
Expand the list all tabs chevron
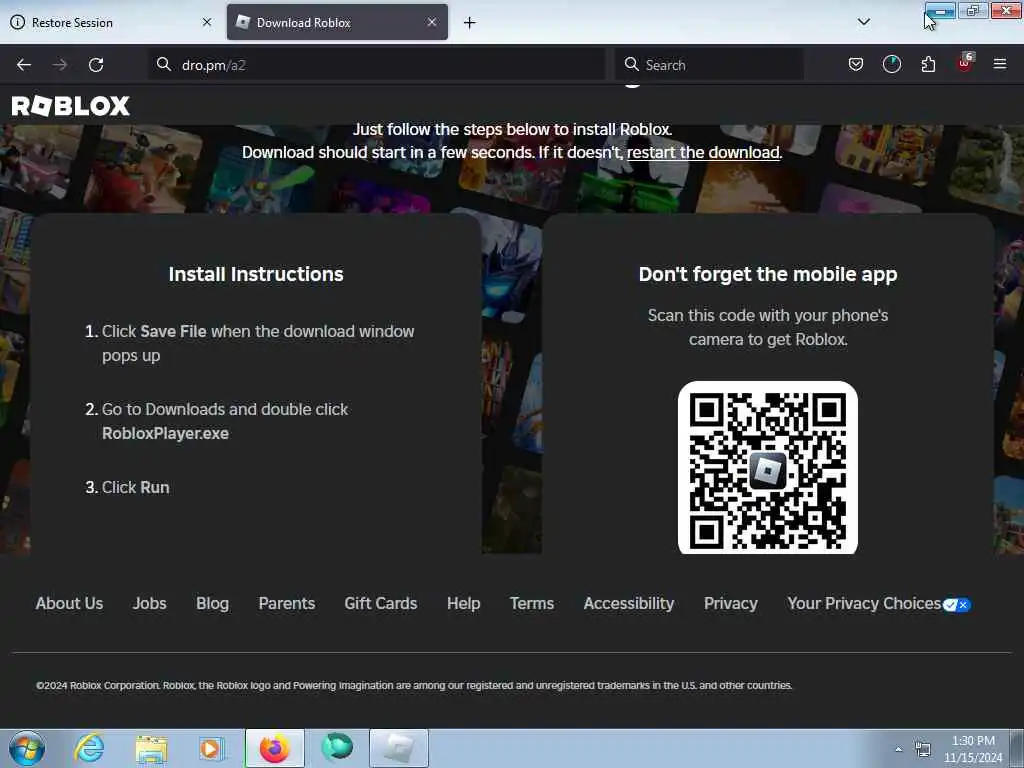pos(863,22)
